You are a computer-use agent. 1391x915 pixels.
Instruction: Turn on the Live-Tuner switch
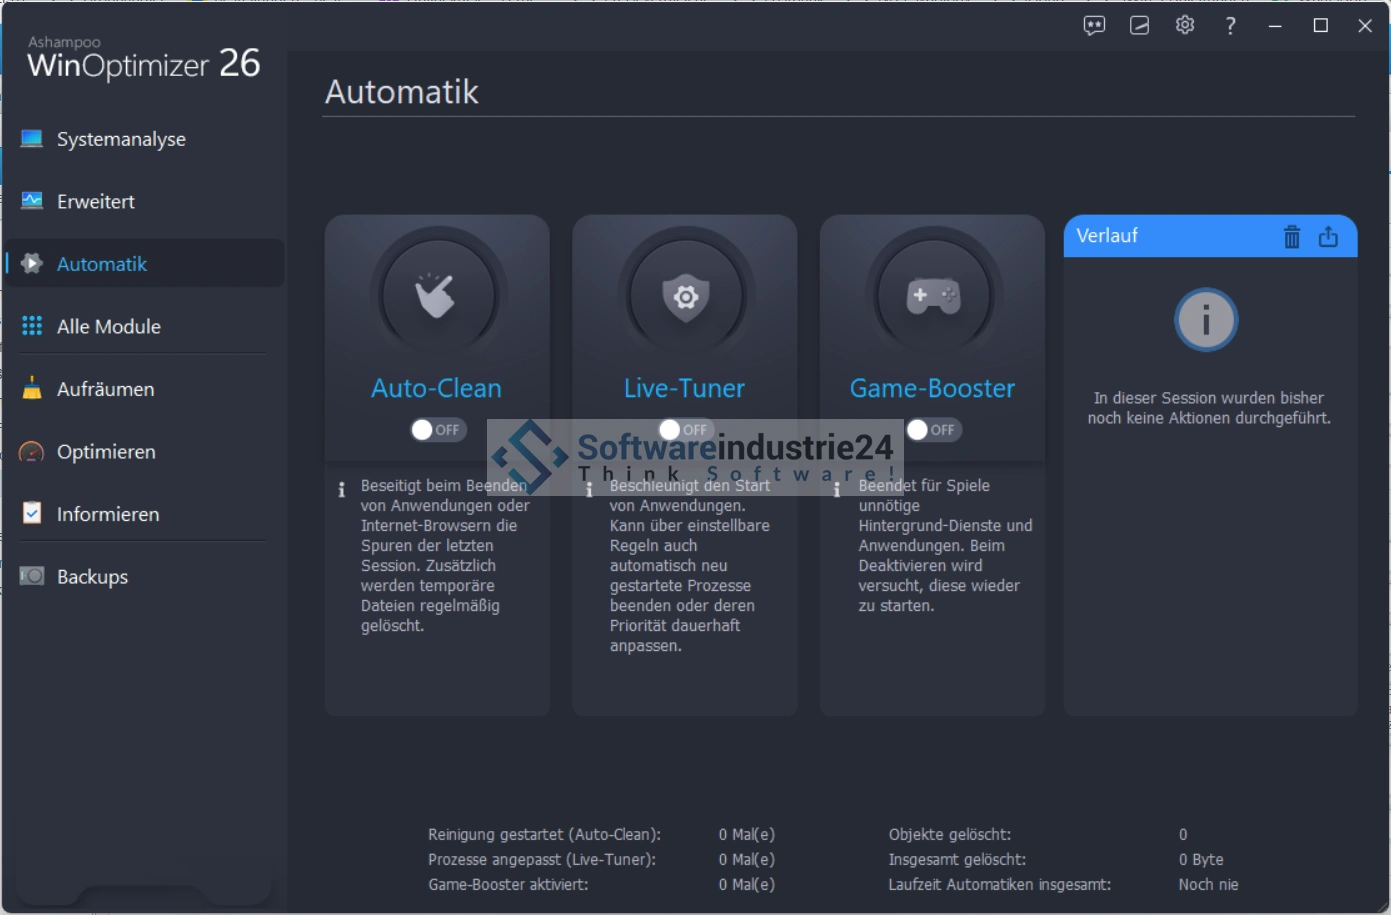(x=684, y=430)
